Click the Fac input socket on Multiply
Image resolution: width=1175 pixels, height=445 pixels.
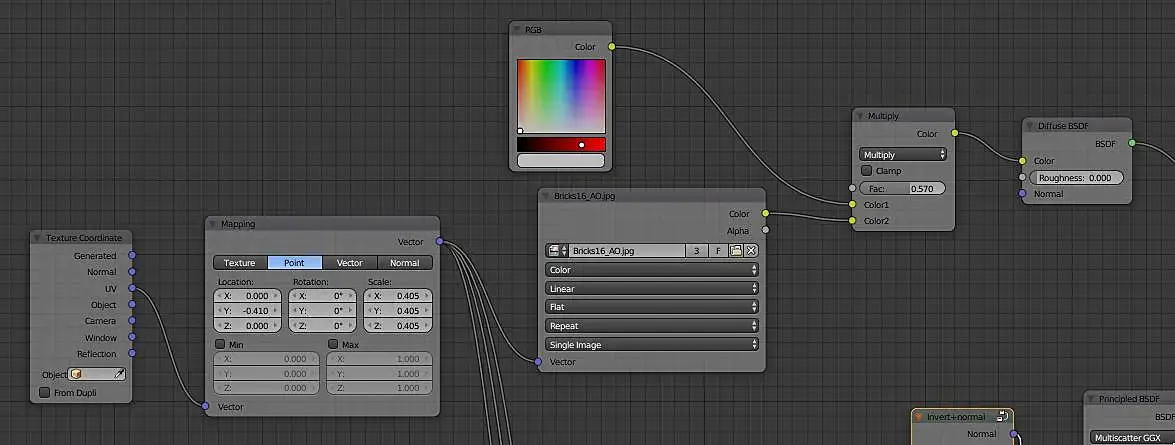tap(852, 188)
